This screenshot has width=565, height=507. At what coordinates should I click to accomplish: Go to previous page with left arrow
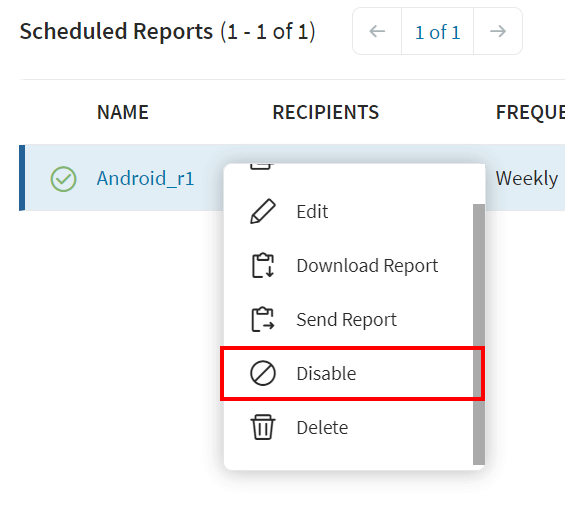pyautogui.click(x=377, y=31)
